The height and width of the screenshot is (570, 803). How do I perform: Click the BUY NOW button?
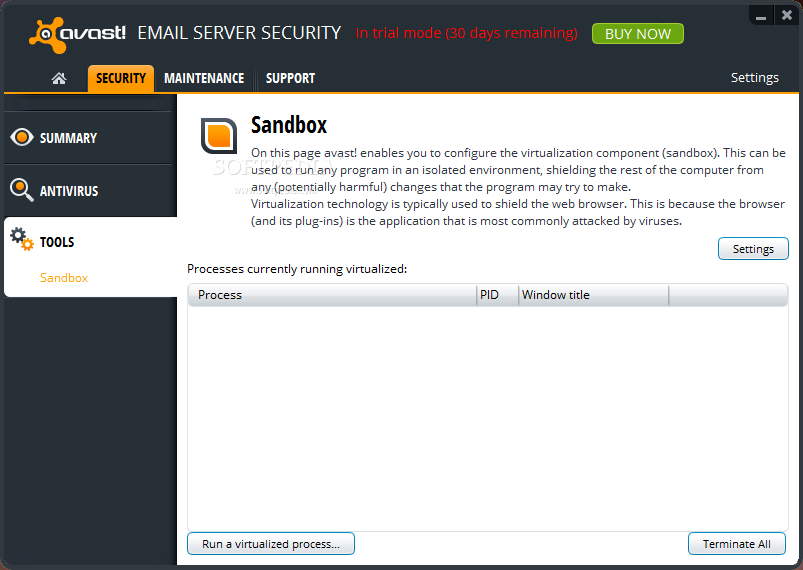(x=638, y=34)
